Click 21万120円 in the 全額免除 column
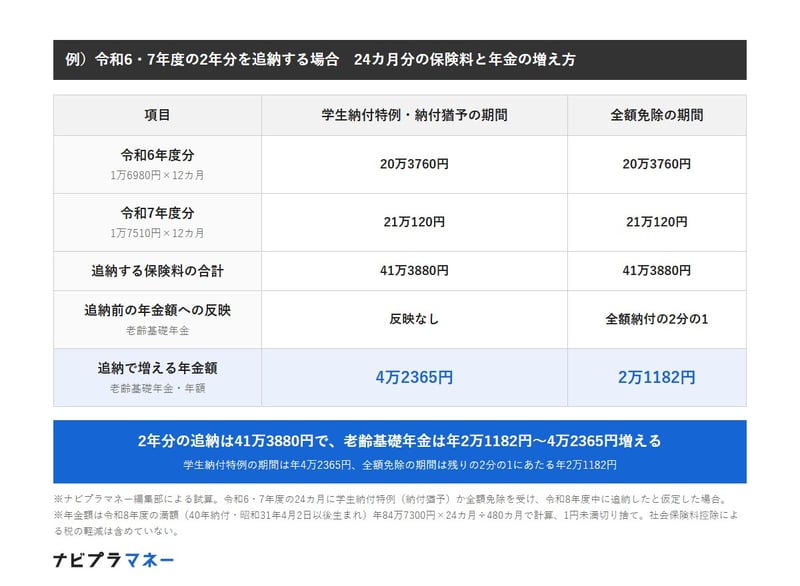This screenshot has height=586, width=800. 657,222
